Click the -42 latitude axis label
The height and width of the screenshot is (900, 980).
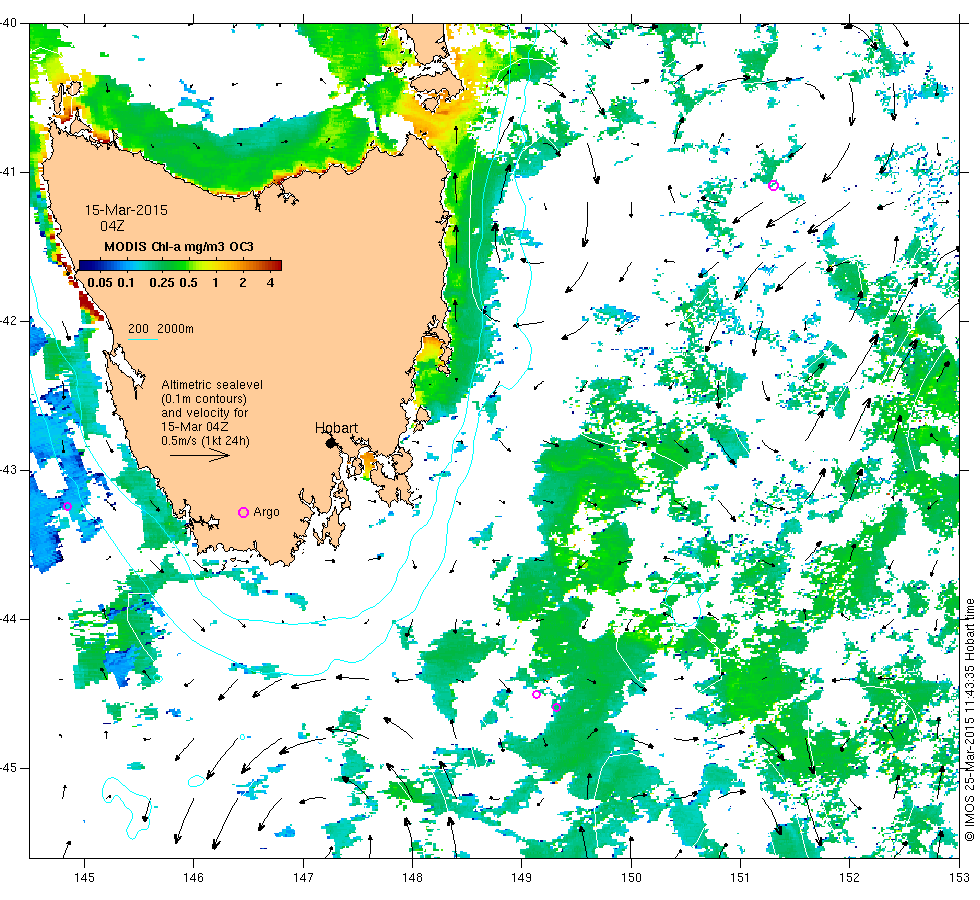coord(9,321)
